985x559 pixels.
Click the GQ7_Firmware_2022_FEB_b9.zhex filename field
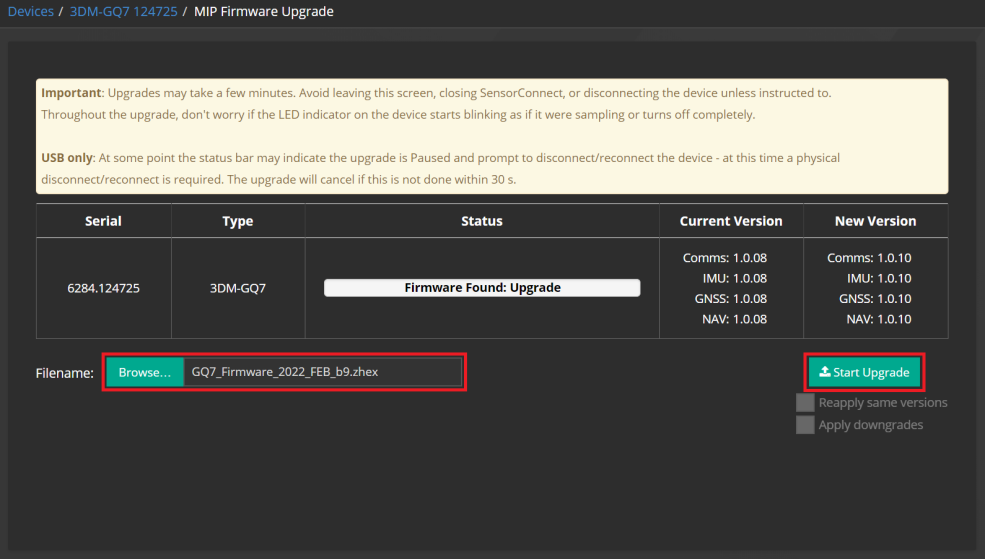click(323, 372)
